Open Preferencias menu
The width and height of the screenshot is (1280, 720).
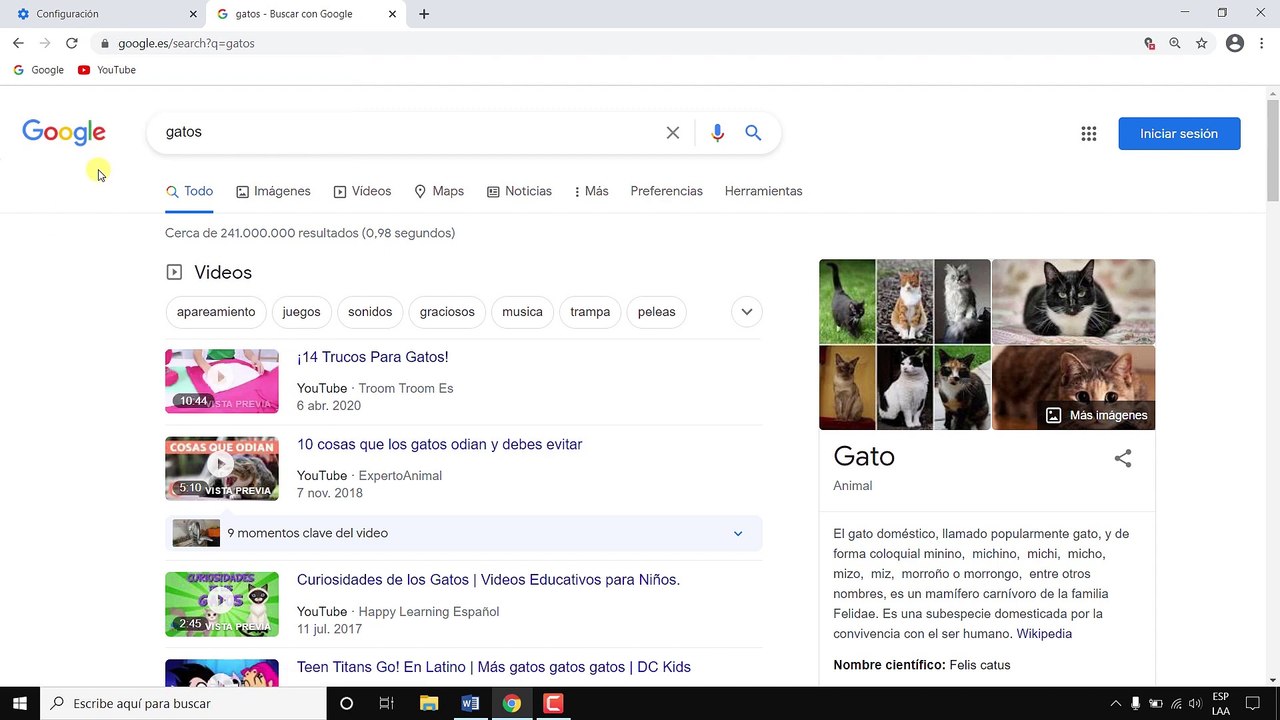666,191
